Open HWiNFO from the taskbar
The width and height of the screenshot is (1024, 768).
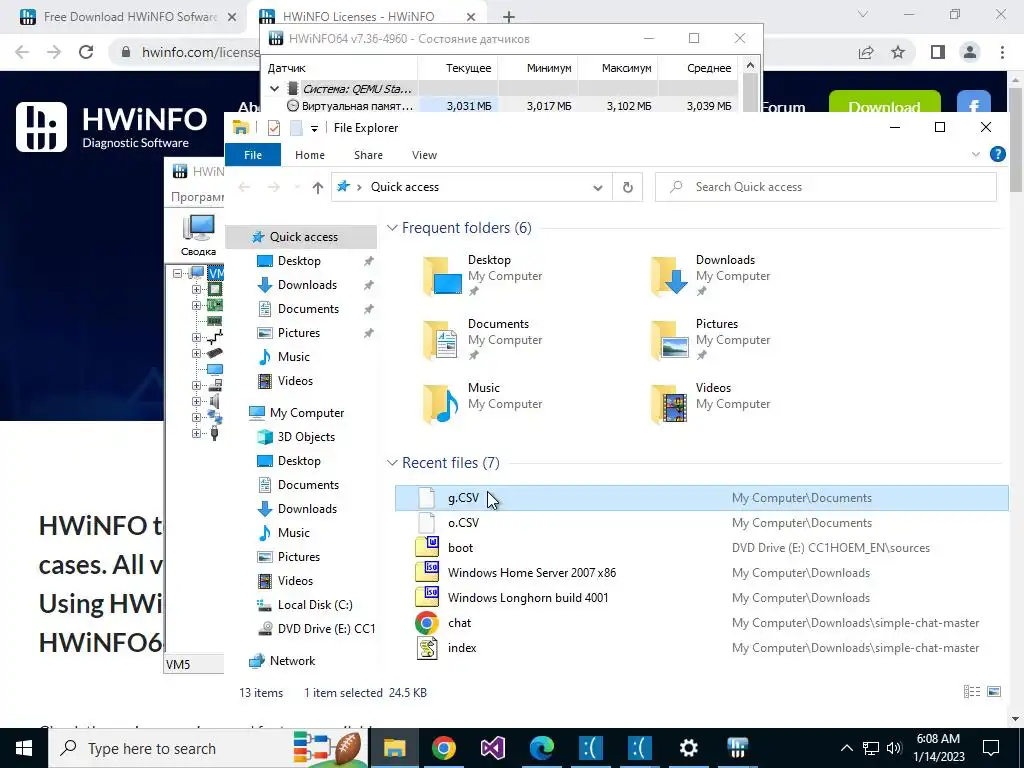coord(737,748)
